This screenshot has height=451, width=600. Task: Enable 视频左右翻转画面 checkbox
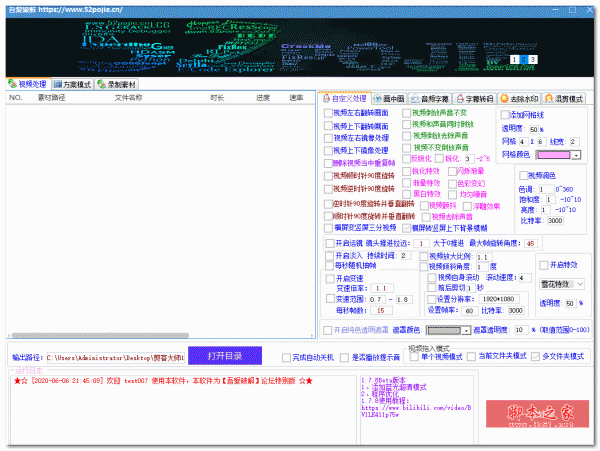pos(328,113)
